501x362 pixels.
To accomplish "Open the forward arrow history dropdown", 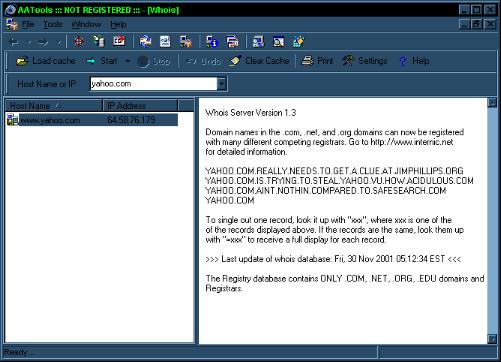I will coord(59,42).
